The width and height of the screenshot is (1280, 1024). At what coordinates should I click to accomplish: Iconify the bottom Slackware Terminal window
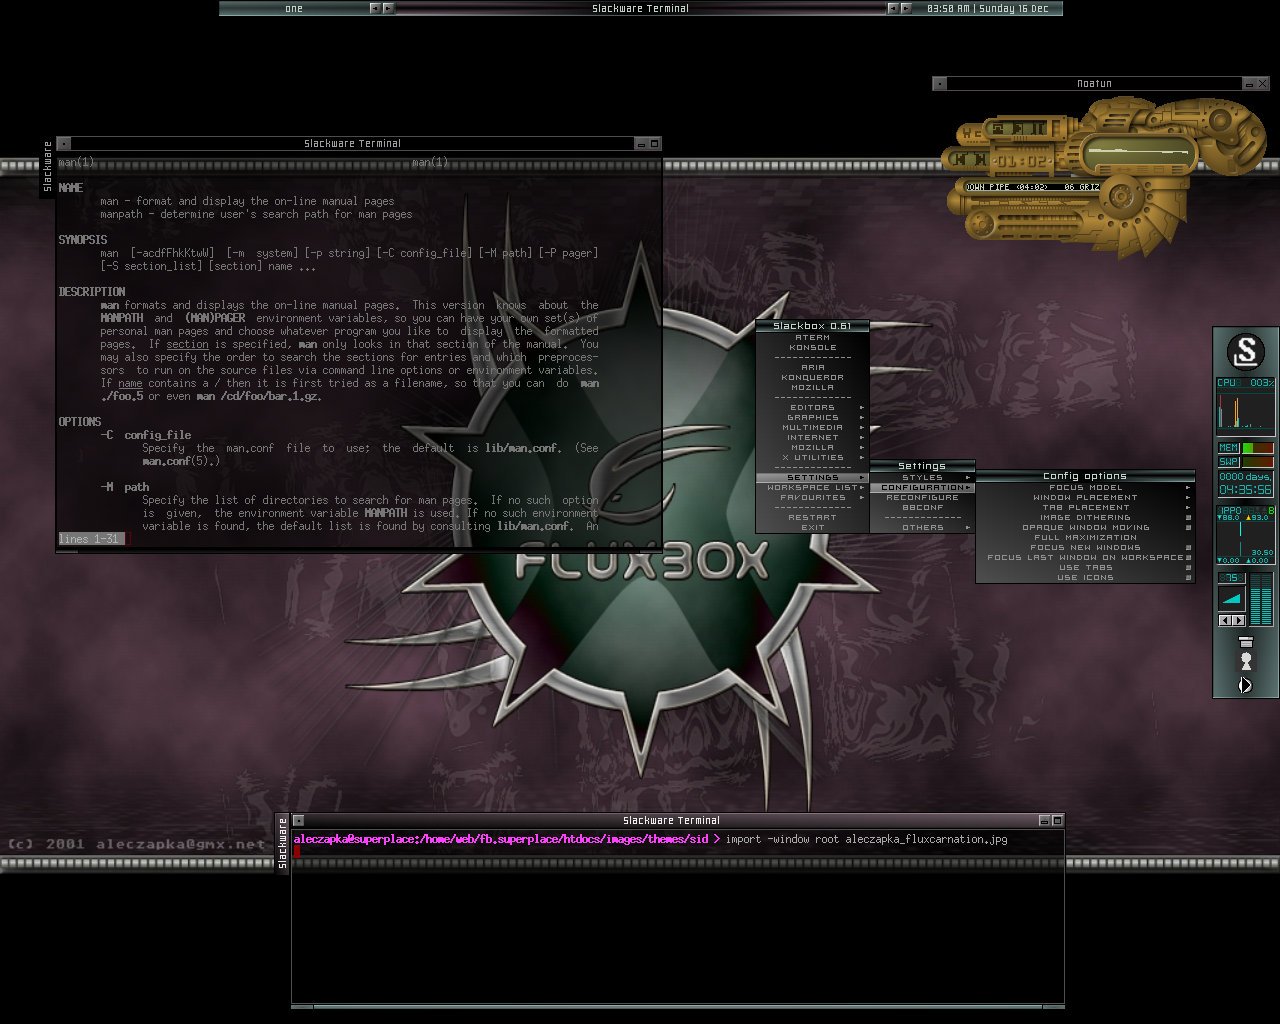tap(1044, 820)
